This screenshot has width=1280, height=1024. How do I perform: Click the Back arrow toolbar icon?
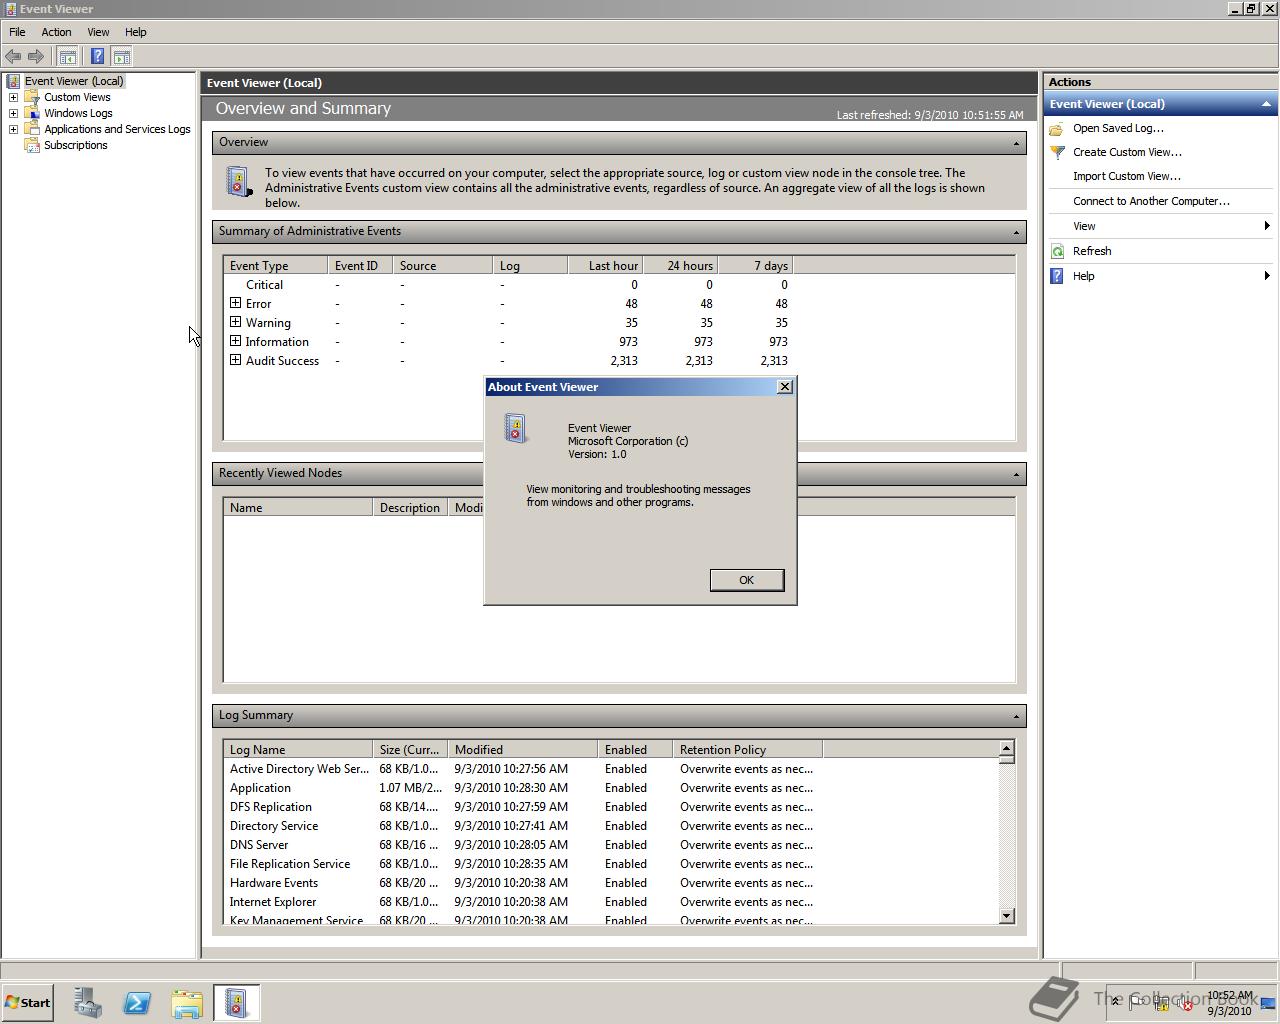tap(13, 57)
